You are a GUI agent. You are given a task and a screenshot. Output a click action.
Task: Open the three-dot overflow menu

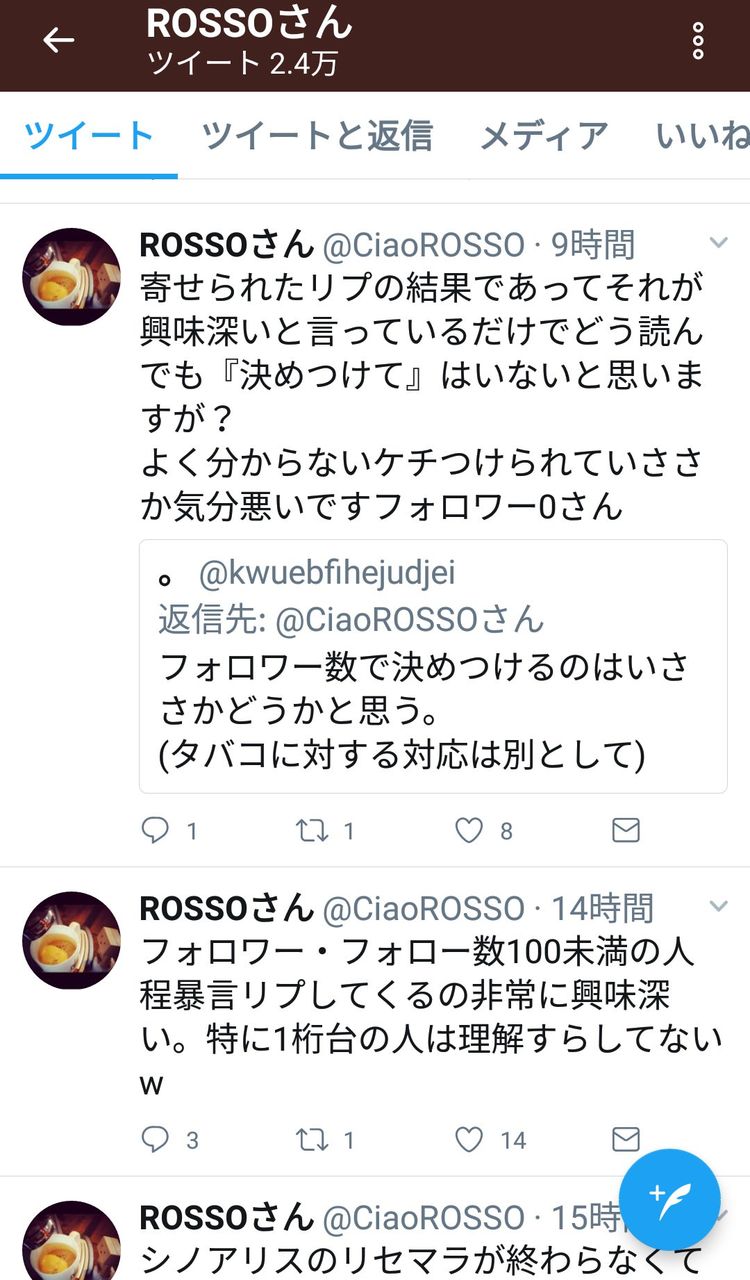tap(698, 40)
